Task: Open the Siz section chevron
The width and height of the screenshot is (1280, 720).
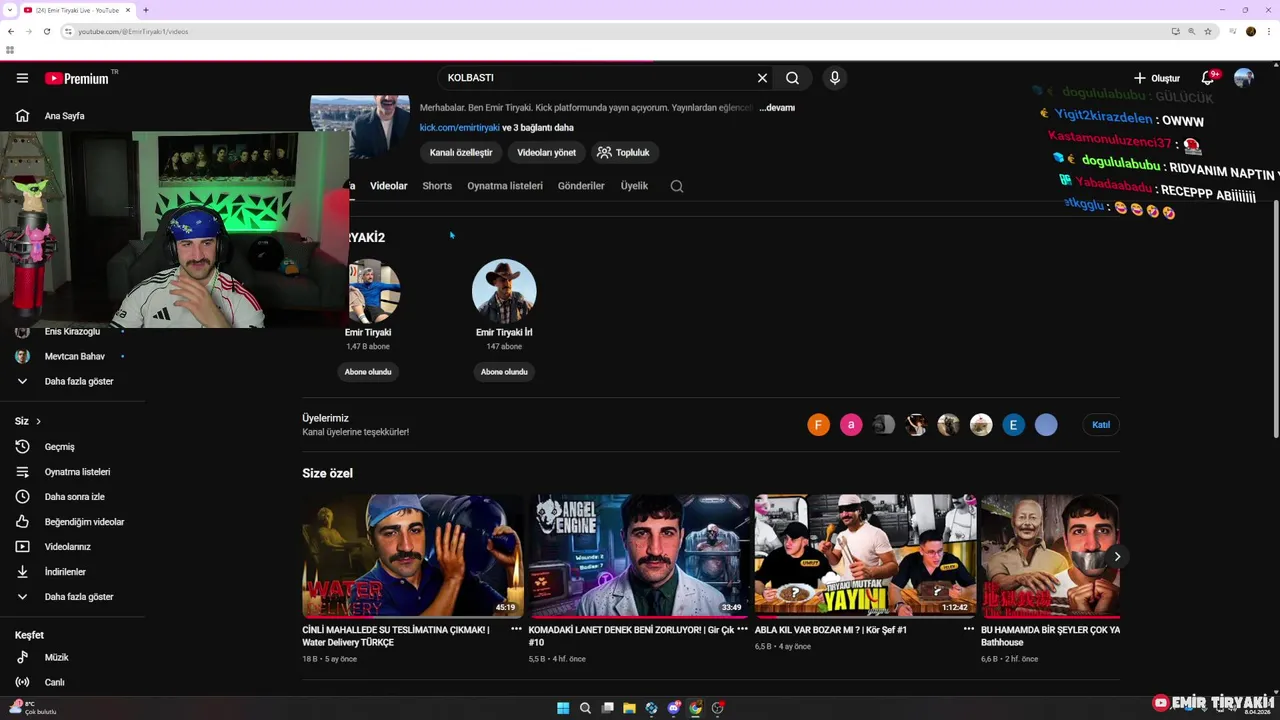Action: pyautogui.click(x=38, y=421)
